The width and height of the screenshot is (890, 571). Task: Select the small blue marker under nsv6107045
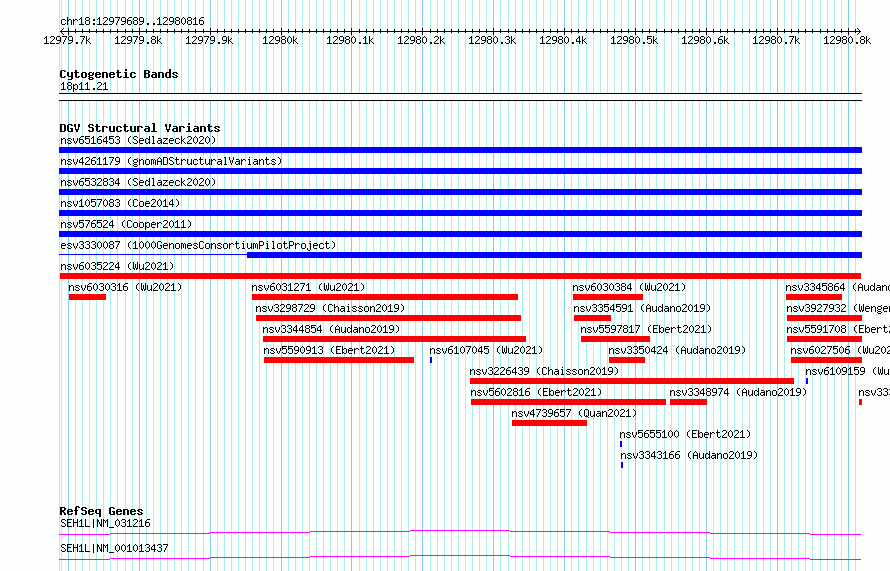pos(431,360)
